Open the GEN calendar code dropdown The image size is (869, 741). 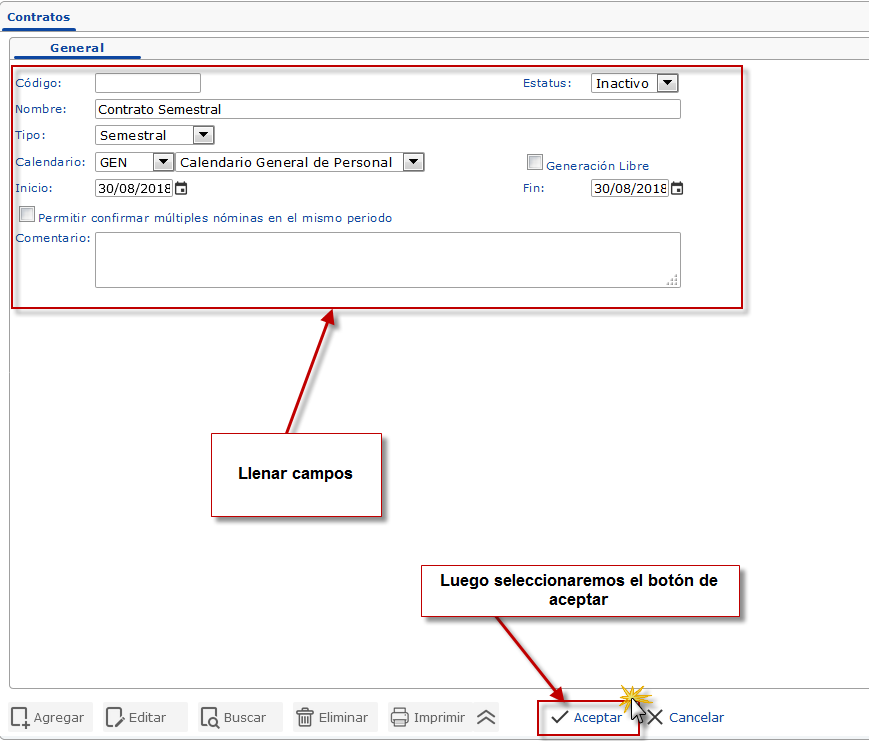tap(135, 162)
